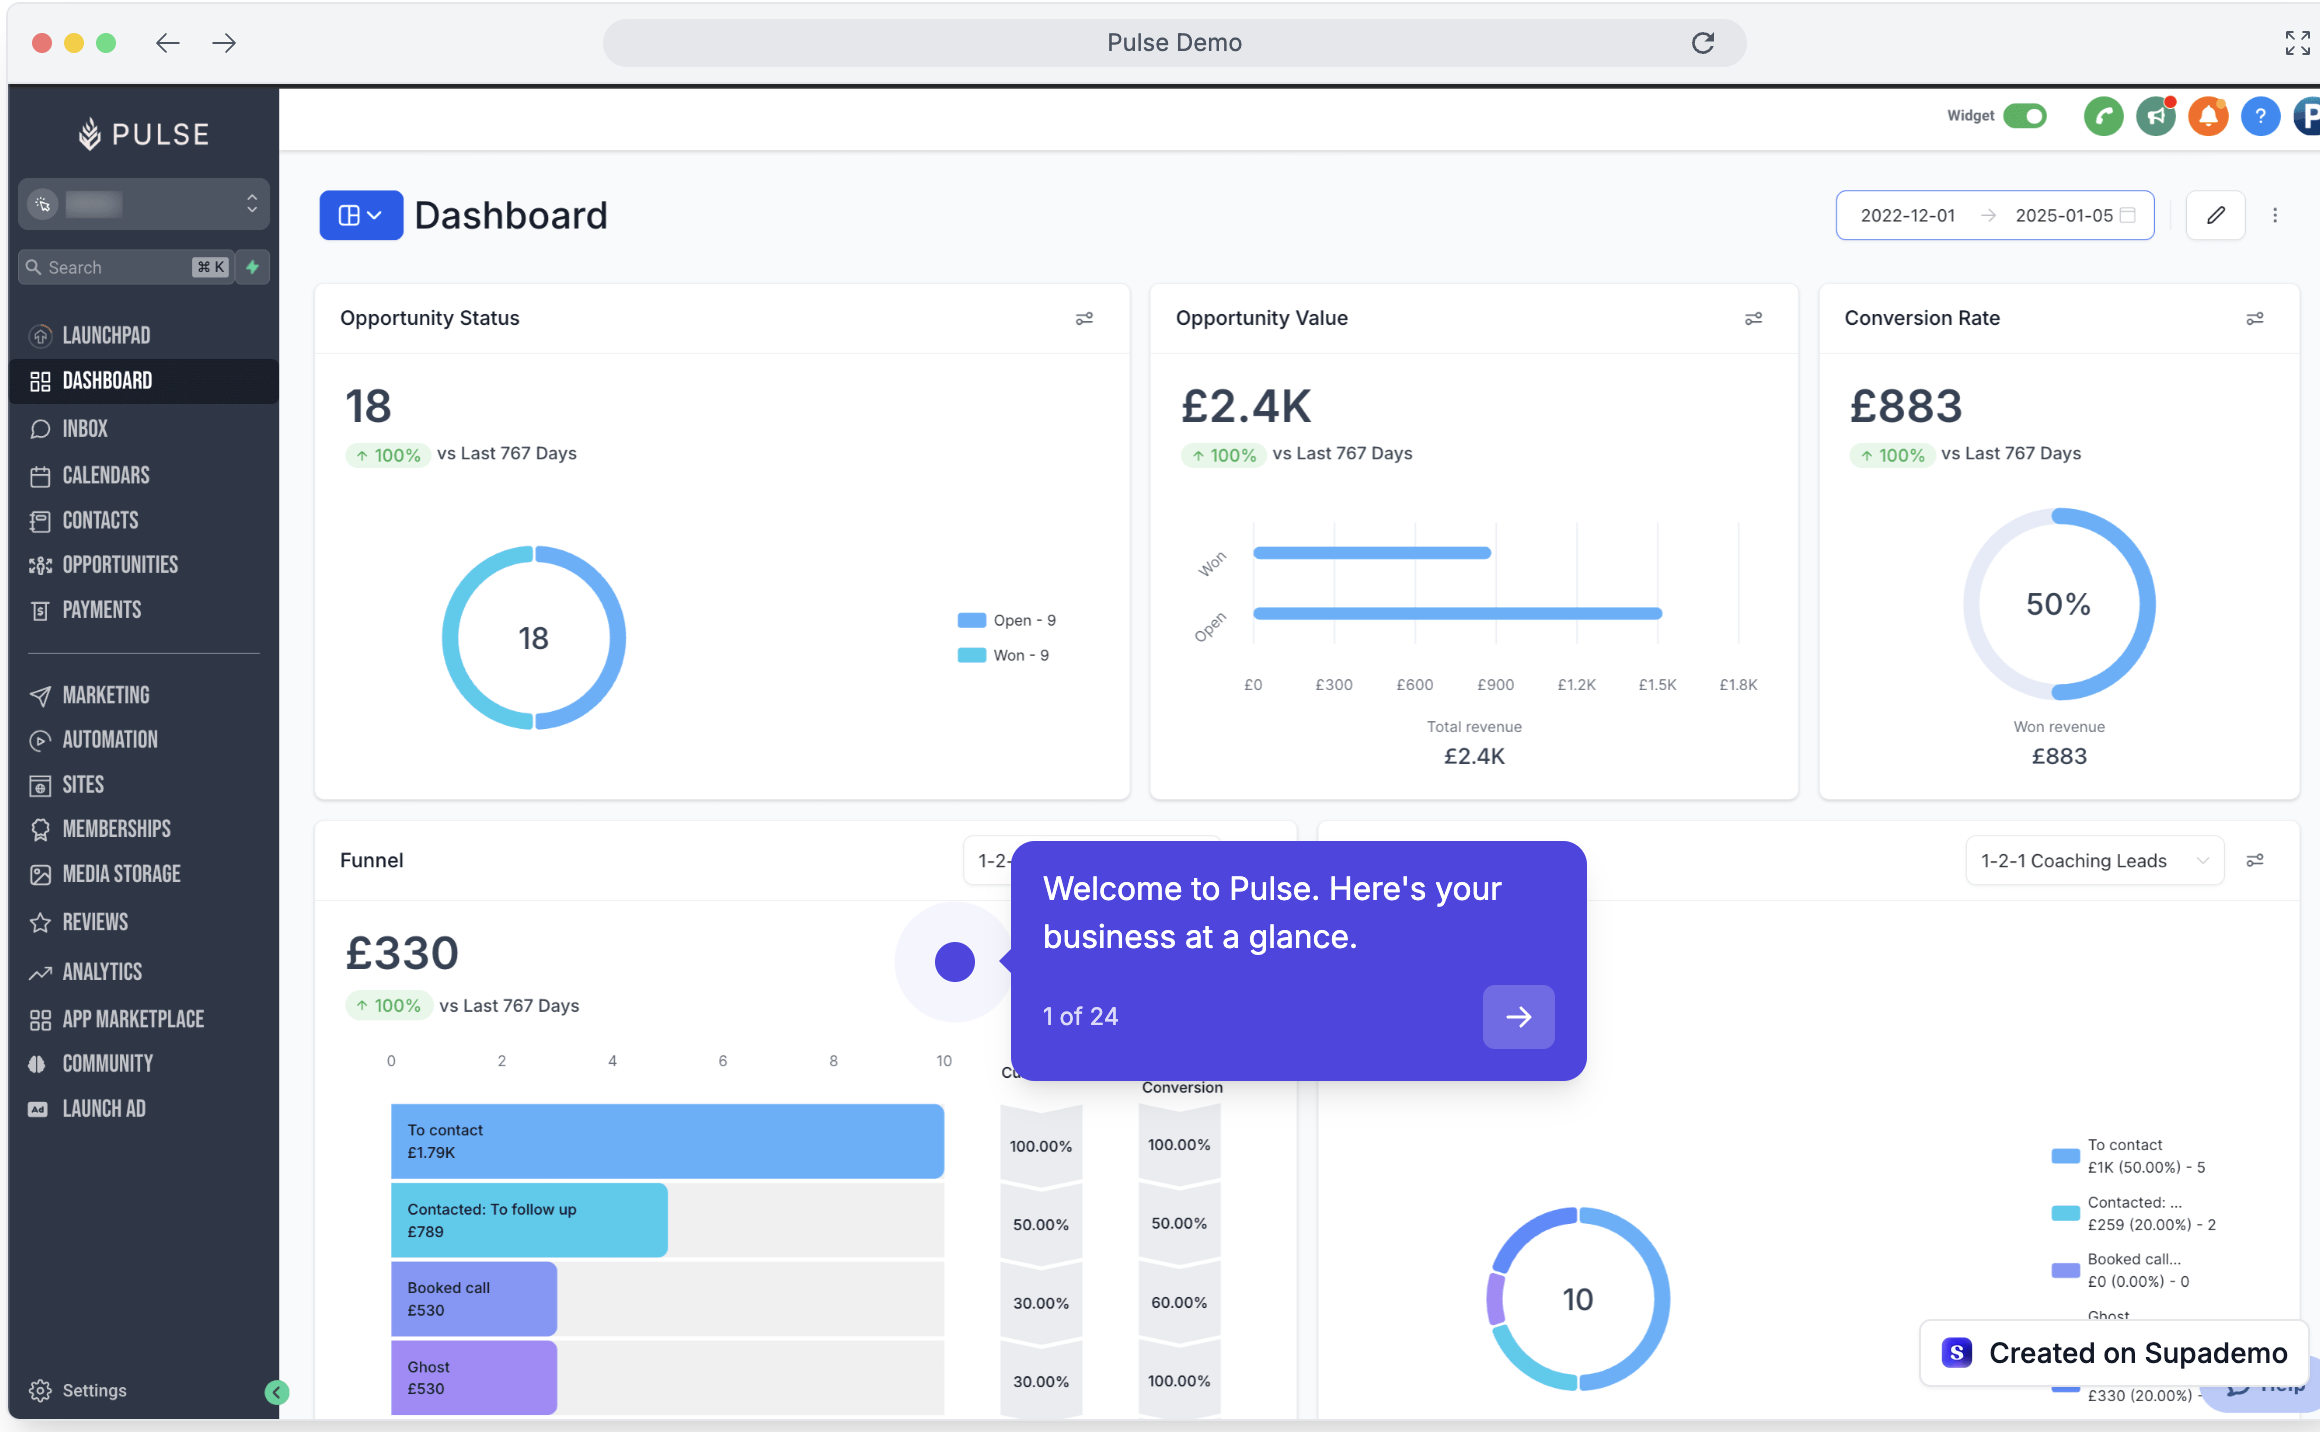Open the 1-2-1 Coaching Leads dropdown
The image size is (2320, 1432).
click(x=2094, y=861)
